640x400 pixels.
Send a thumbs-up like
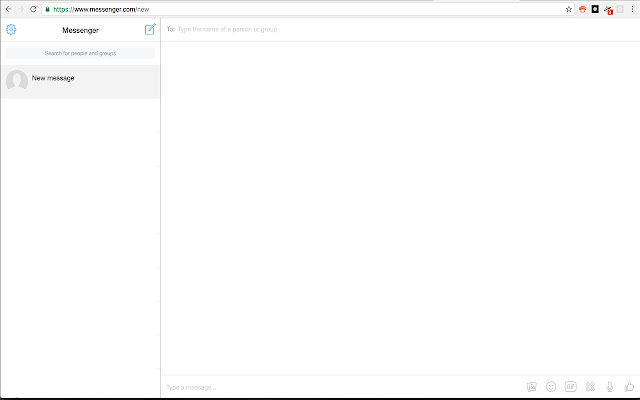pos(629,386)
